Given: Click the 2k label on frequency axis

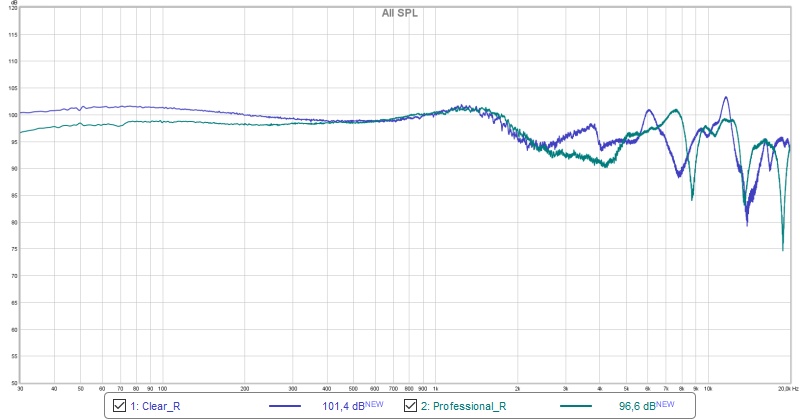Looking at the screenshot, I should (x=517, y=387).
